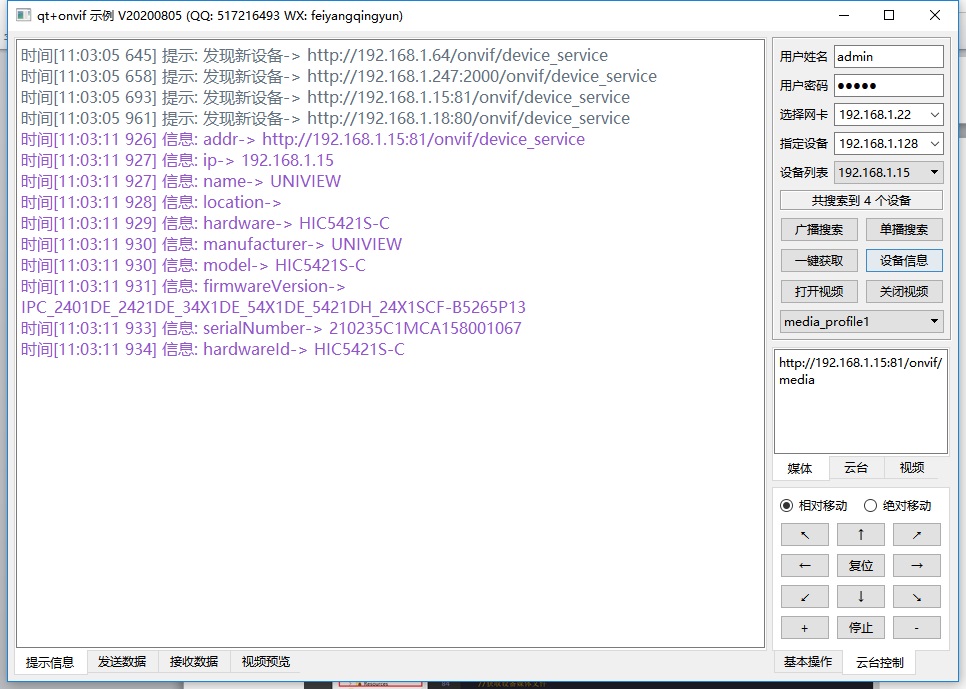This screenshot has height=689, width=966.
Task: Select 绝对移动 radio option
Action: coord(870,505)
